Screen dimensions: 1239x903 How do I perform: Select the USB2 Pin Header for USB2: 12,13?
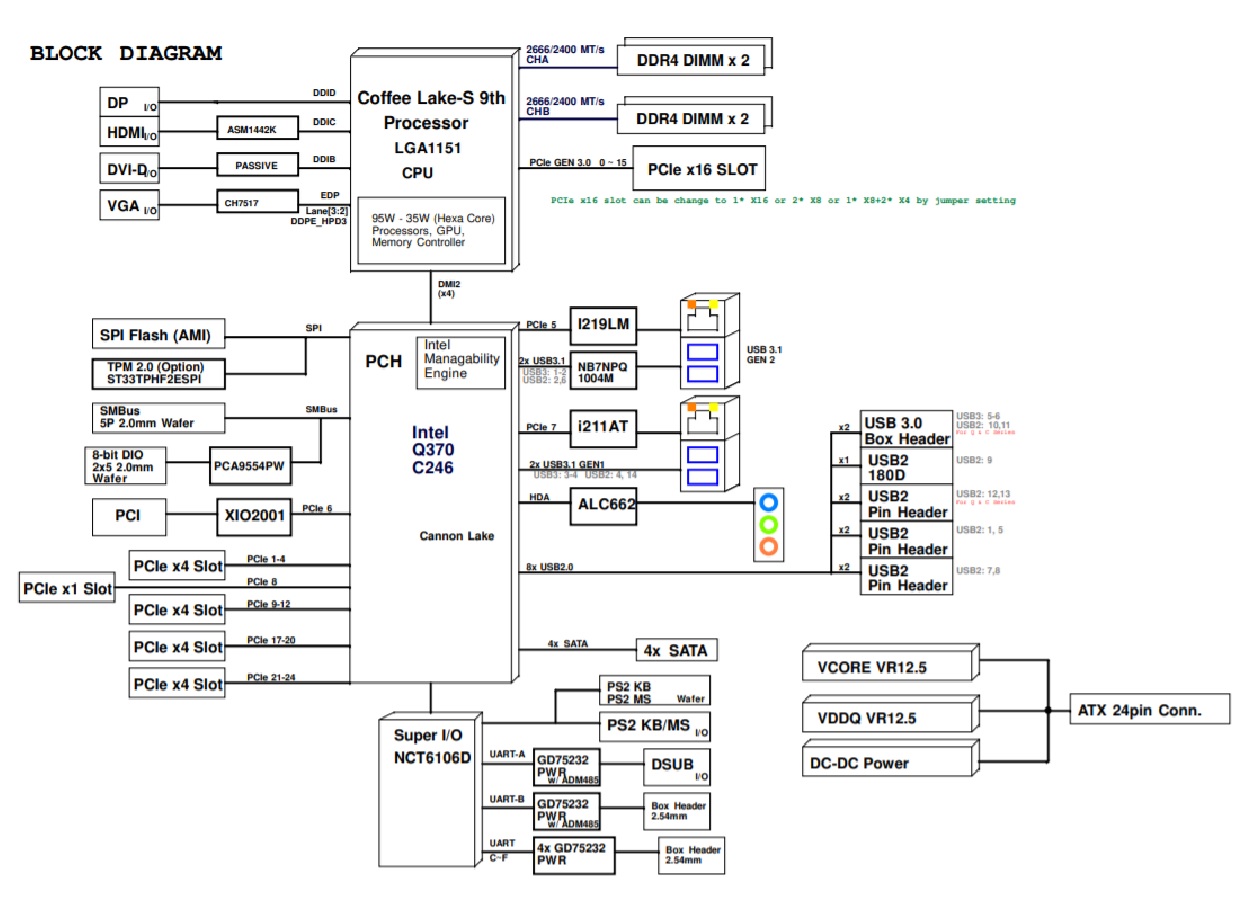tap(907, 504)
